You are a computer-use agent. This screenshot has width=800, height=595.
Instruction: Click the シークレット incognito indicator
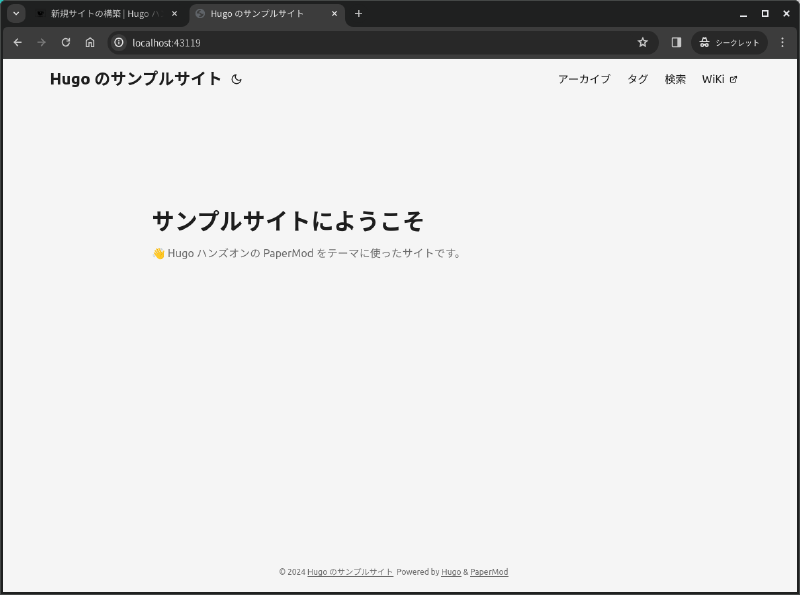(729, 42)
